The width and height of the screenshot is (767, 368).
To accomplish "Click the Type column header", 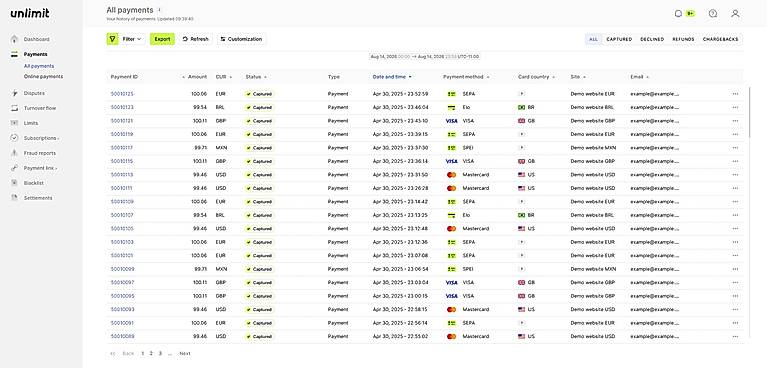I will pos(334,77).
